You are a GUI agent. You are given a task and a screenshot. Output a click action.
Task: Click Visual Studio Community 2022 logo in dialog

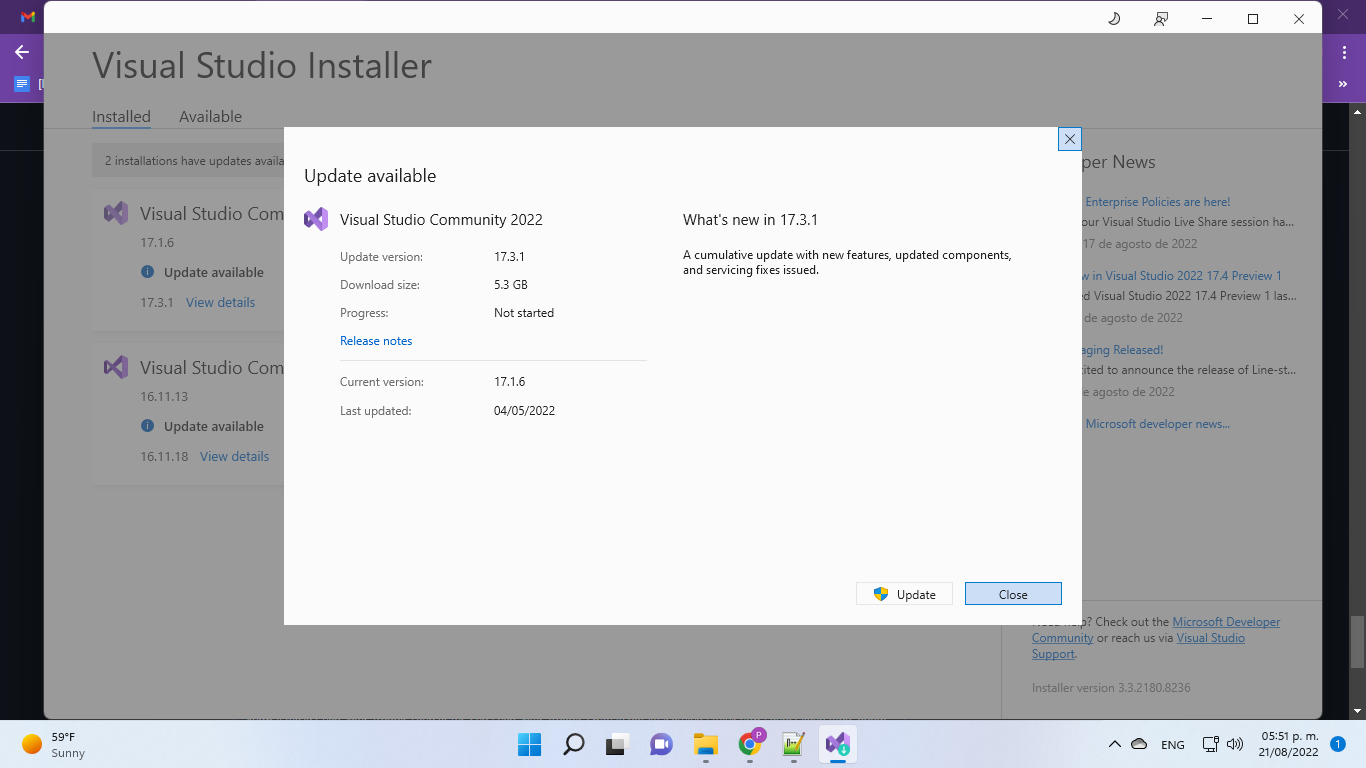(316, 219)
